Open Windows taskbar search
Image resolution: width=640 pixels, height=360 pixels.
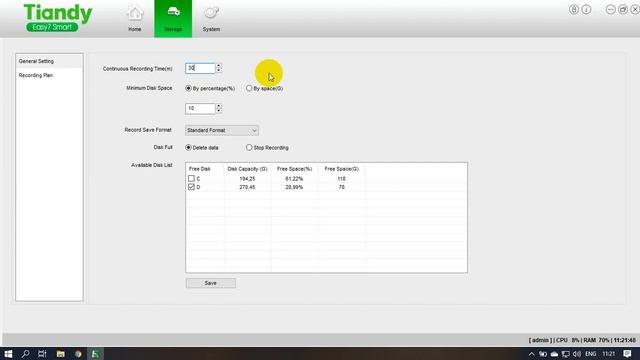[25, 354]
